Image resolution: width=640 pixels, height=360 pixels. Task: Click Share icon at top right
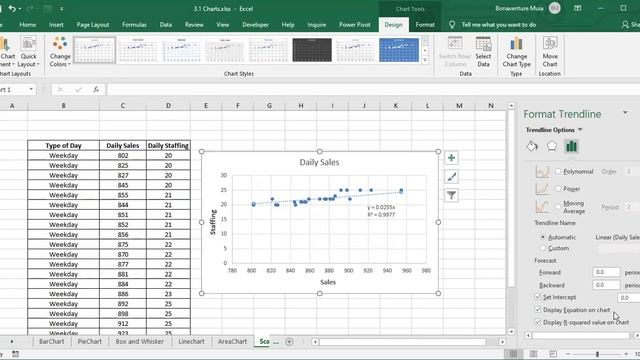click(625, 24)
